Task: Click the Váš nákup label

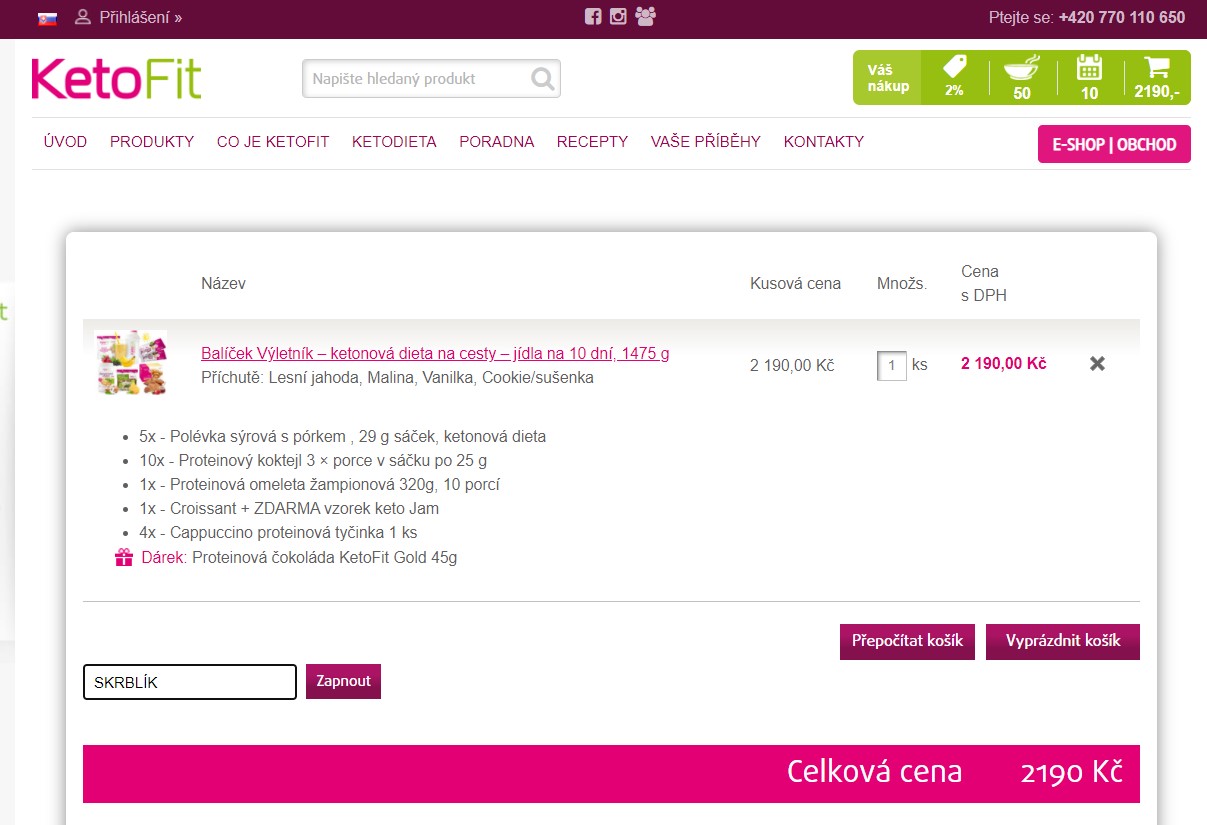Action: pos(888,78)
